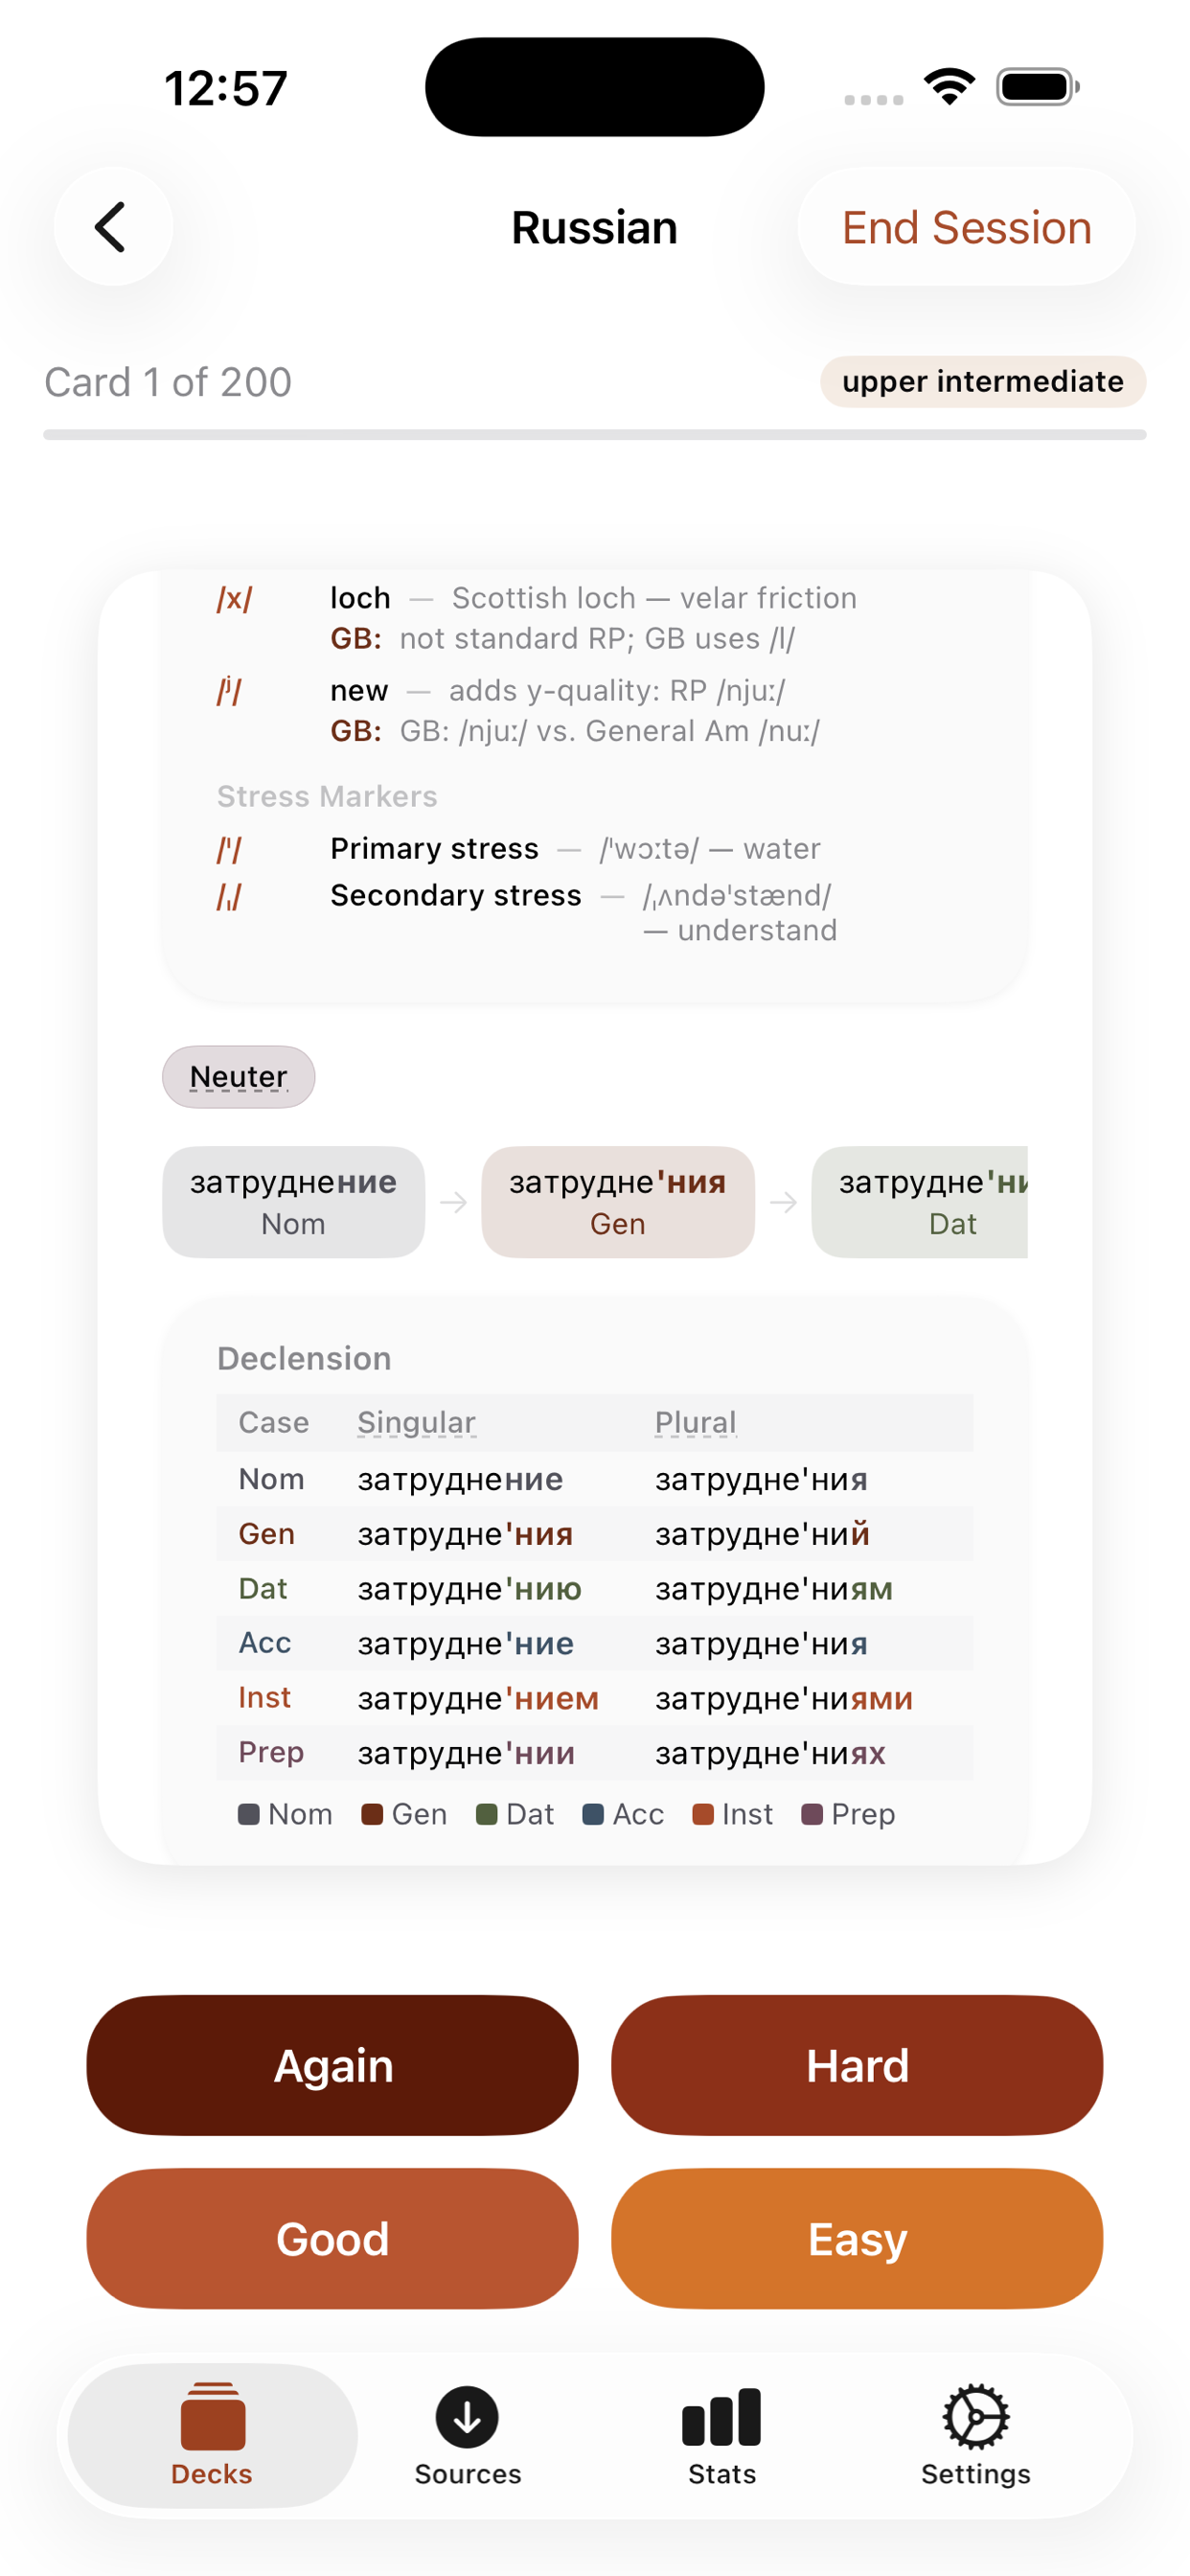Open the Stats bar chart icon
This screenshot has width=1190, height=2576.
721,2416
